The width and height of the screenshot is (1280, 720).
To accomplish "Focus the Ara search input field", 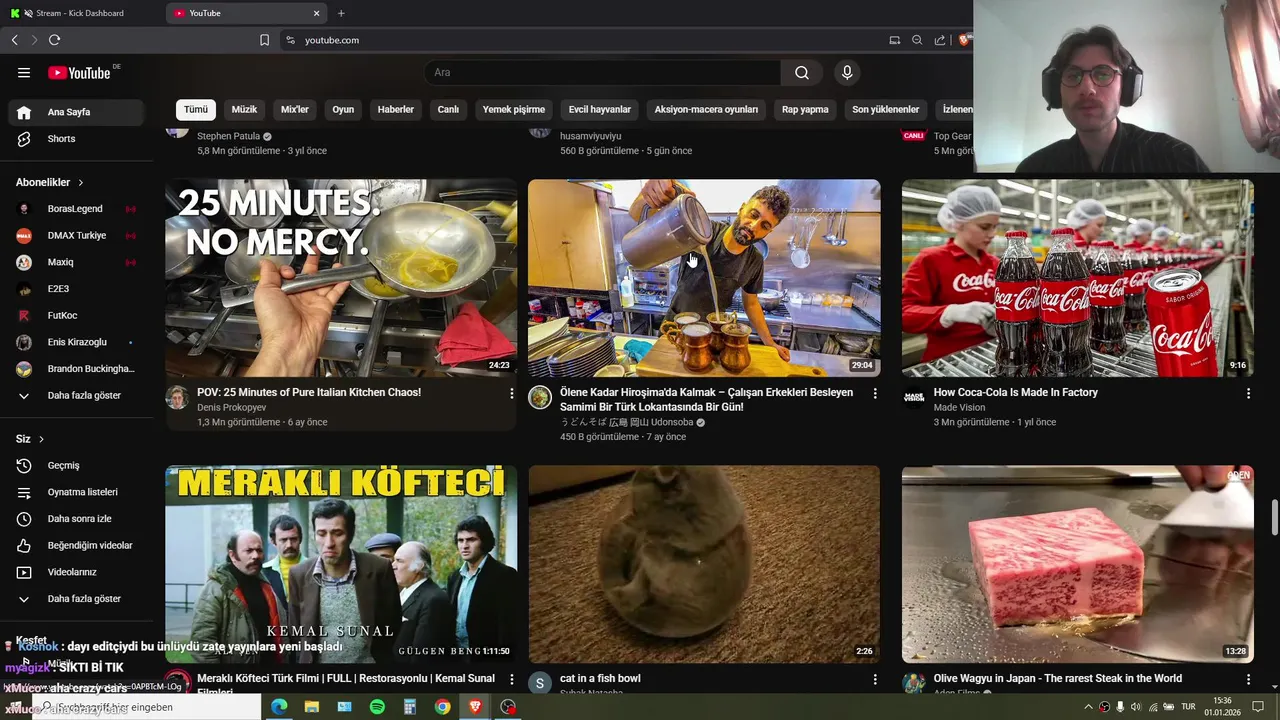I will 602,72.
